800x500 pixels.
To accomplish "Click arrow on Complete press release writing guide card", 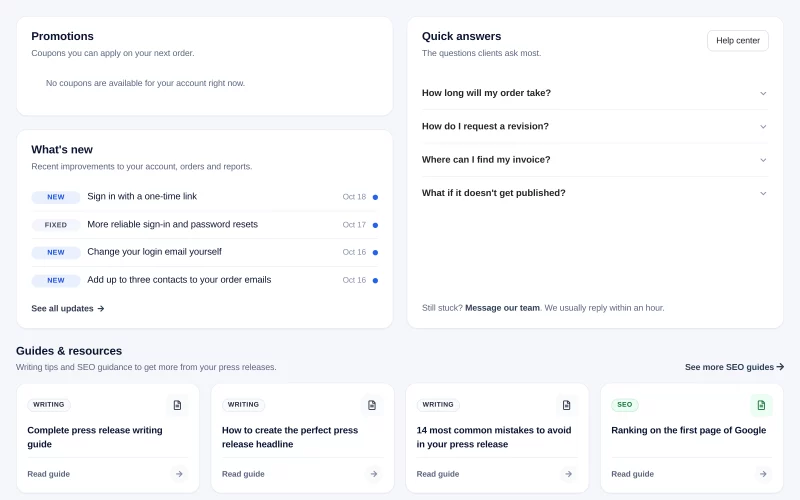I will click(179, 474).
